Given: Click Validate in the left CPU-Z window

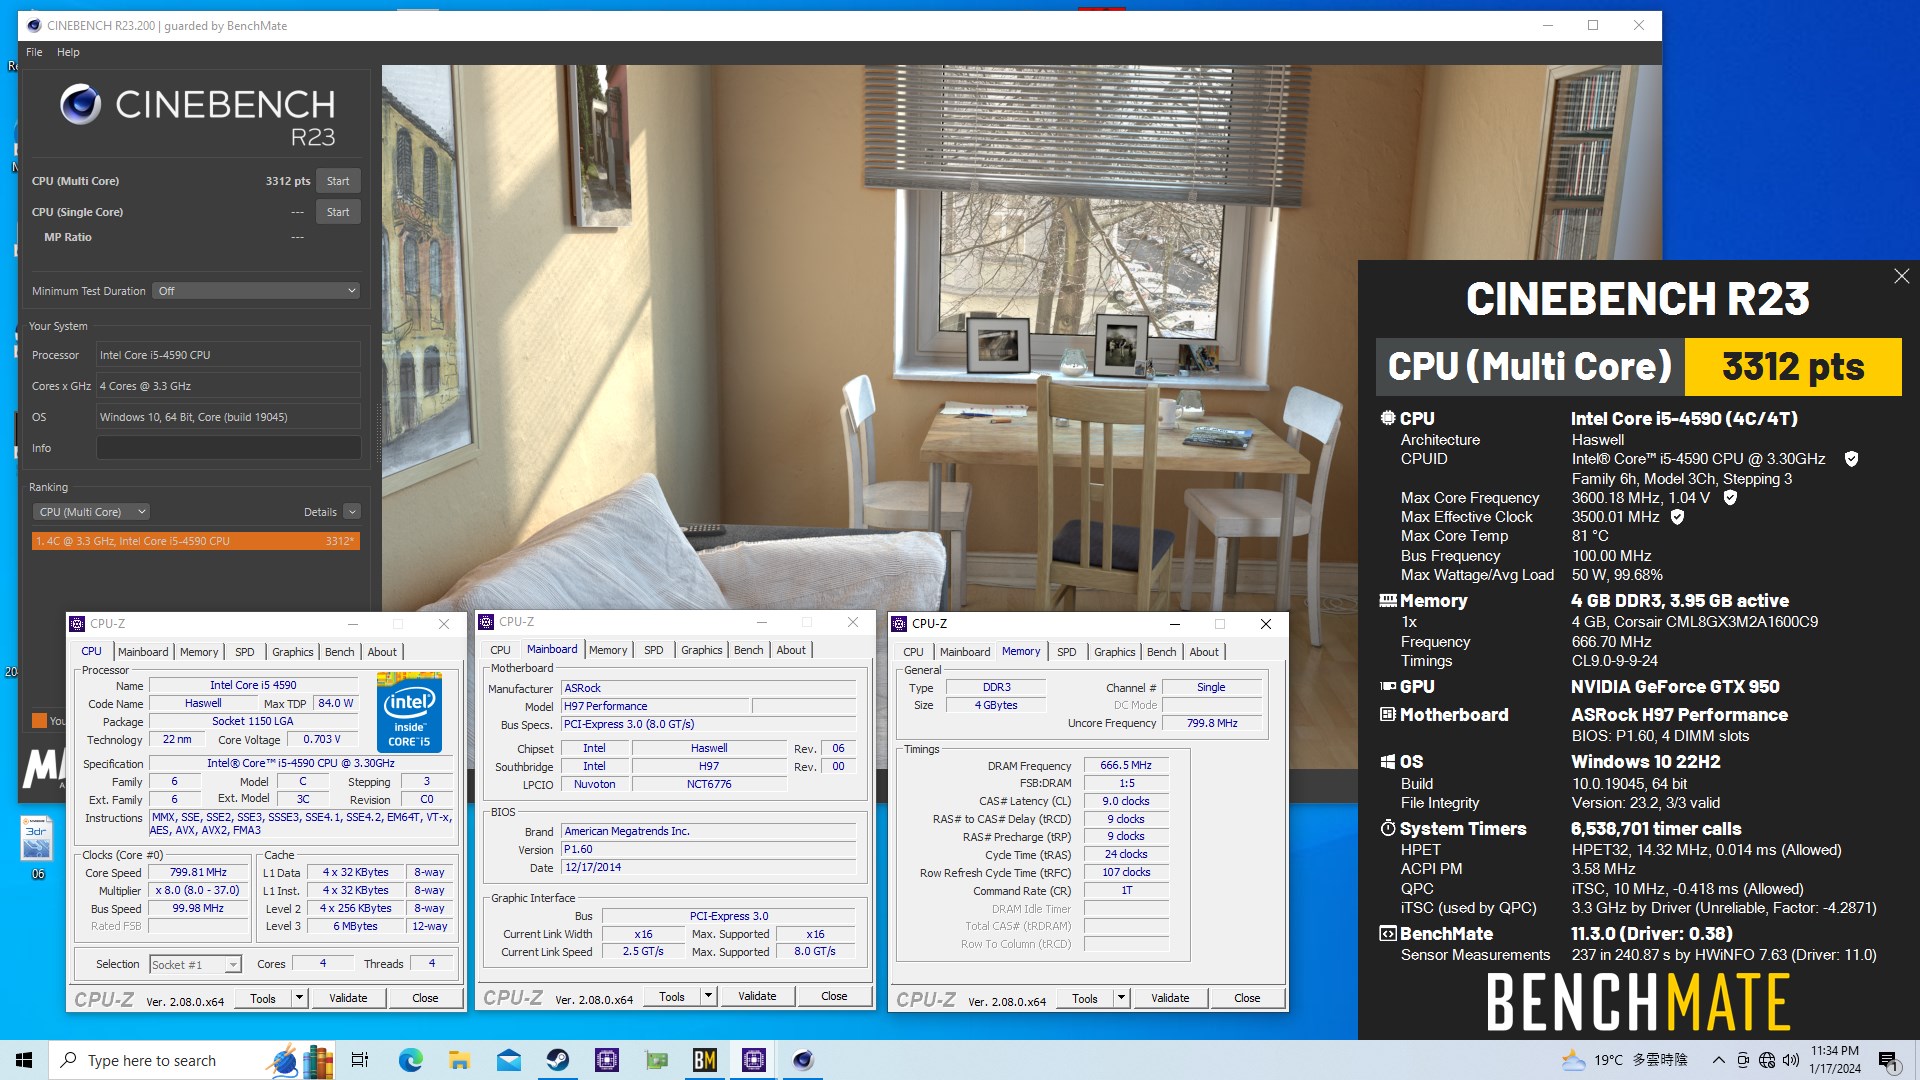Looking at the screenshot, I should (348, 998).
